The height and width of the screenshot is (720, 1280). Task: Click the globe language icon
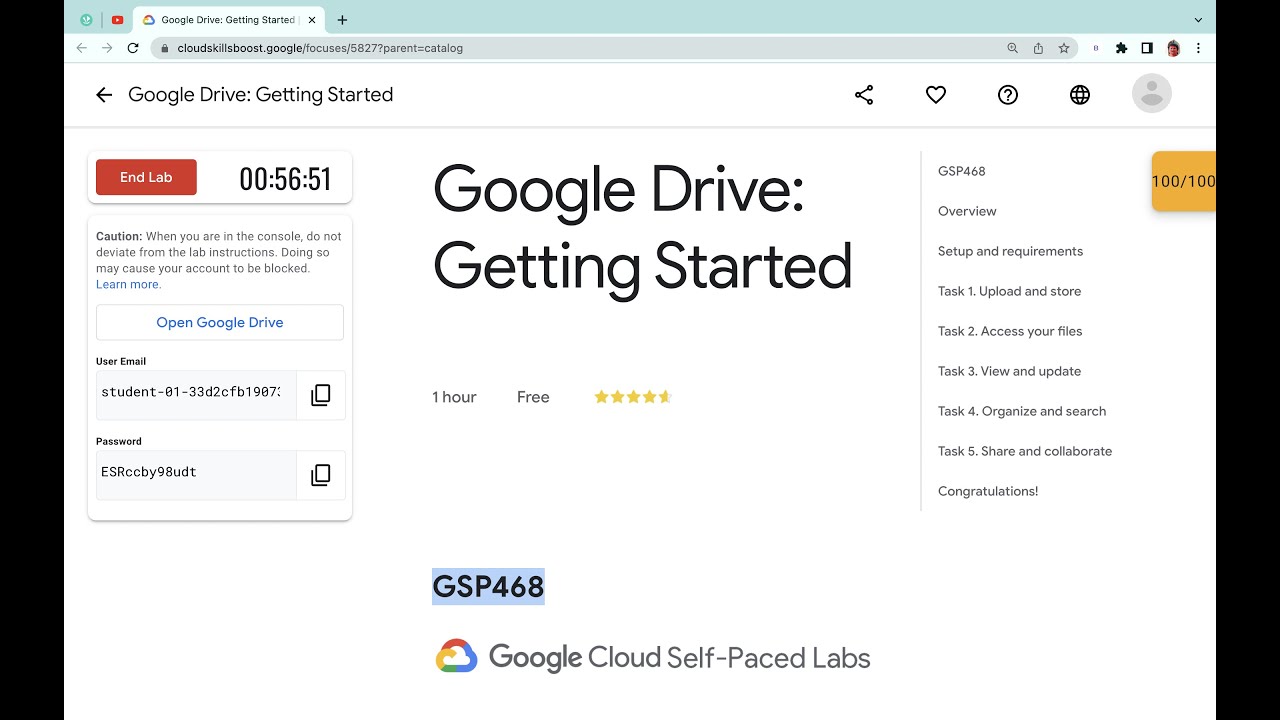(1080, 95)
